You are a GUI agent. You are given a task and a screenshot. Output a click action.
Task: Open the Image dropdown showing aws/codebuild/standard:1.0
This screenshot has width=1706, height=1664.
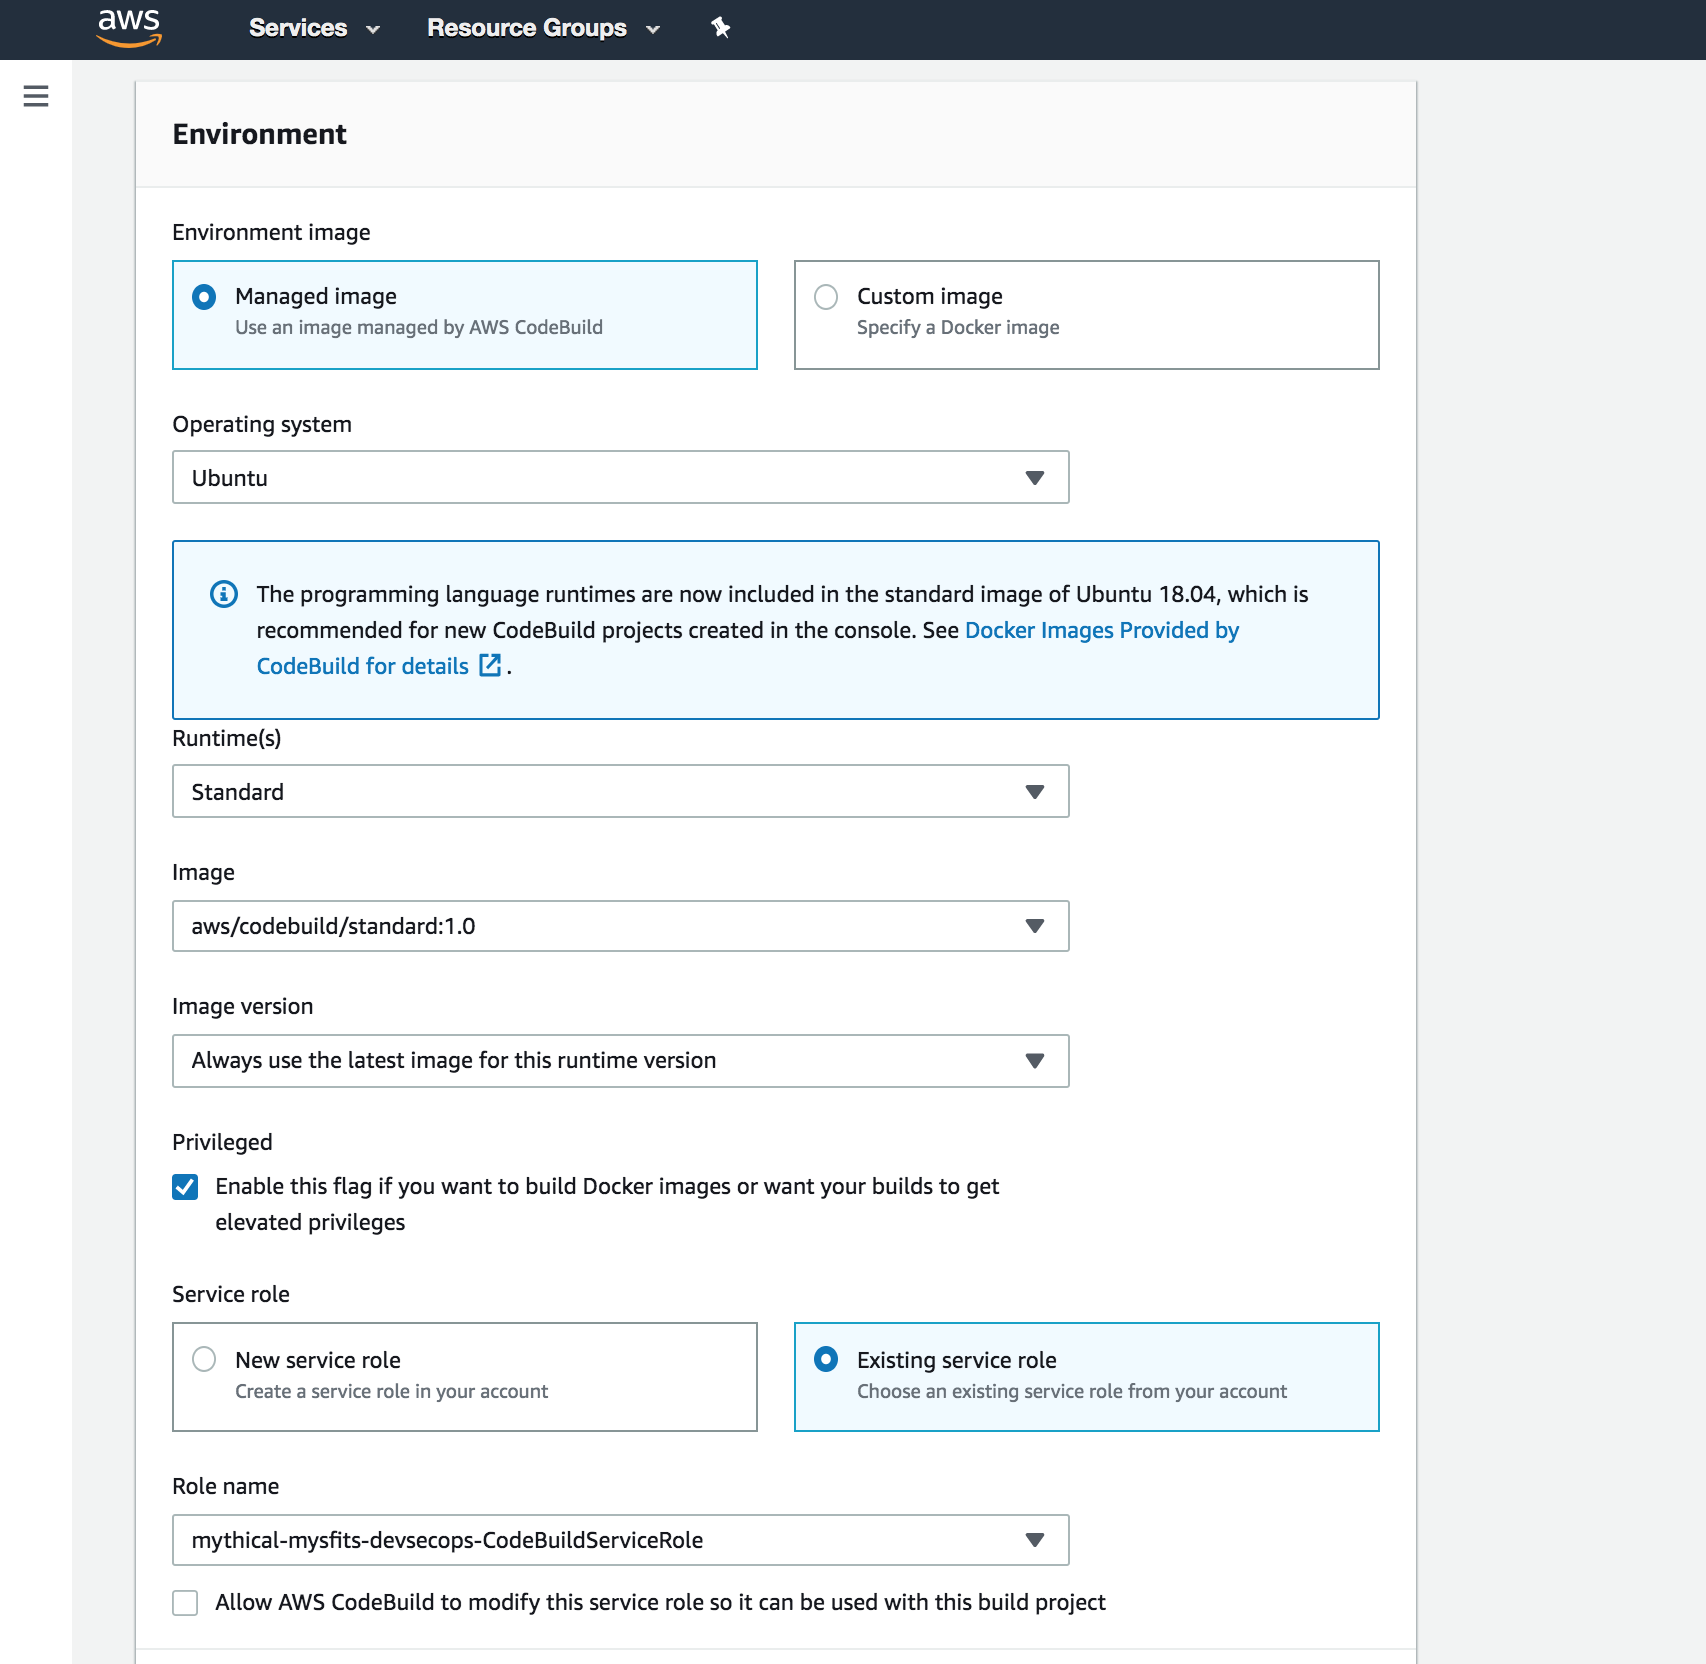[621, 926]
